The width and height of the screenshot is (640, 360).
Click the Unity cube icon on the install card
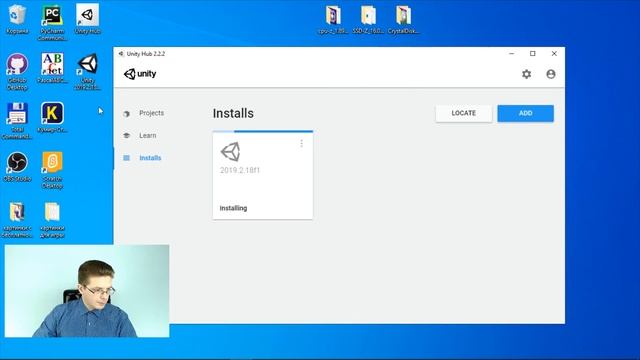(x=231, y=152)
